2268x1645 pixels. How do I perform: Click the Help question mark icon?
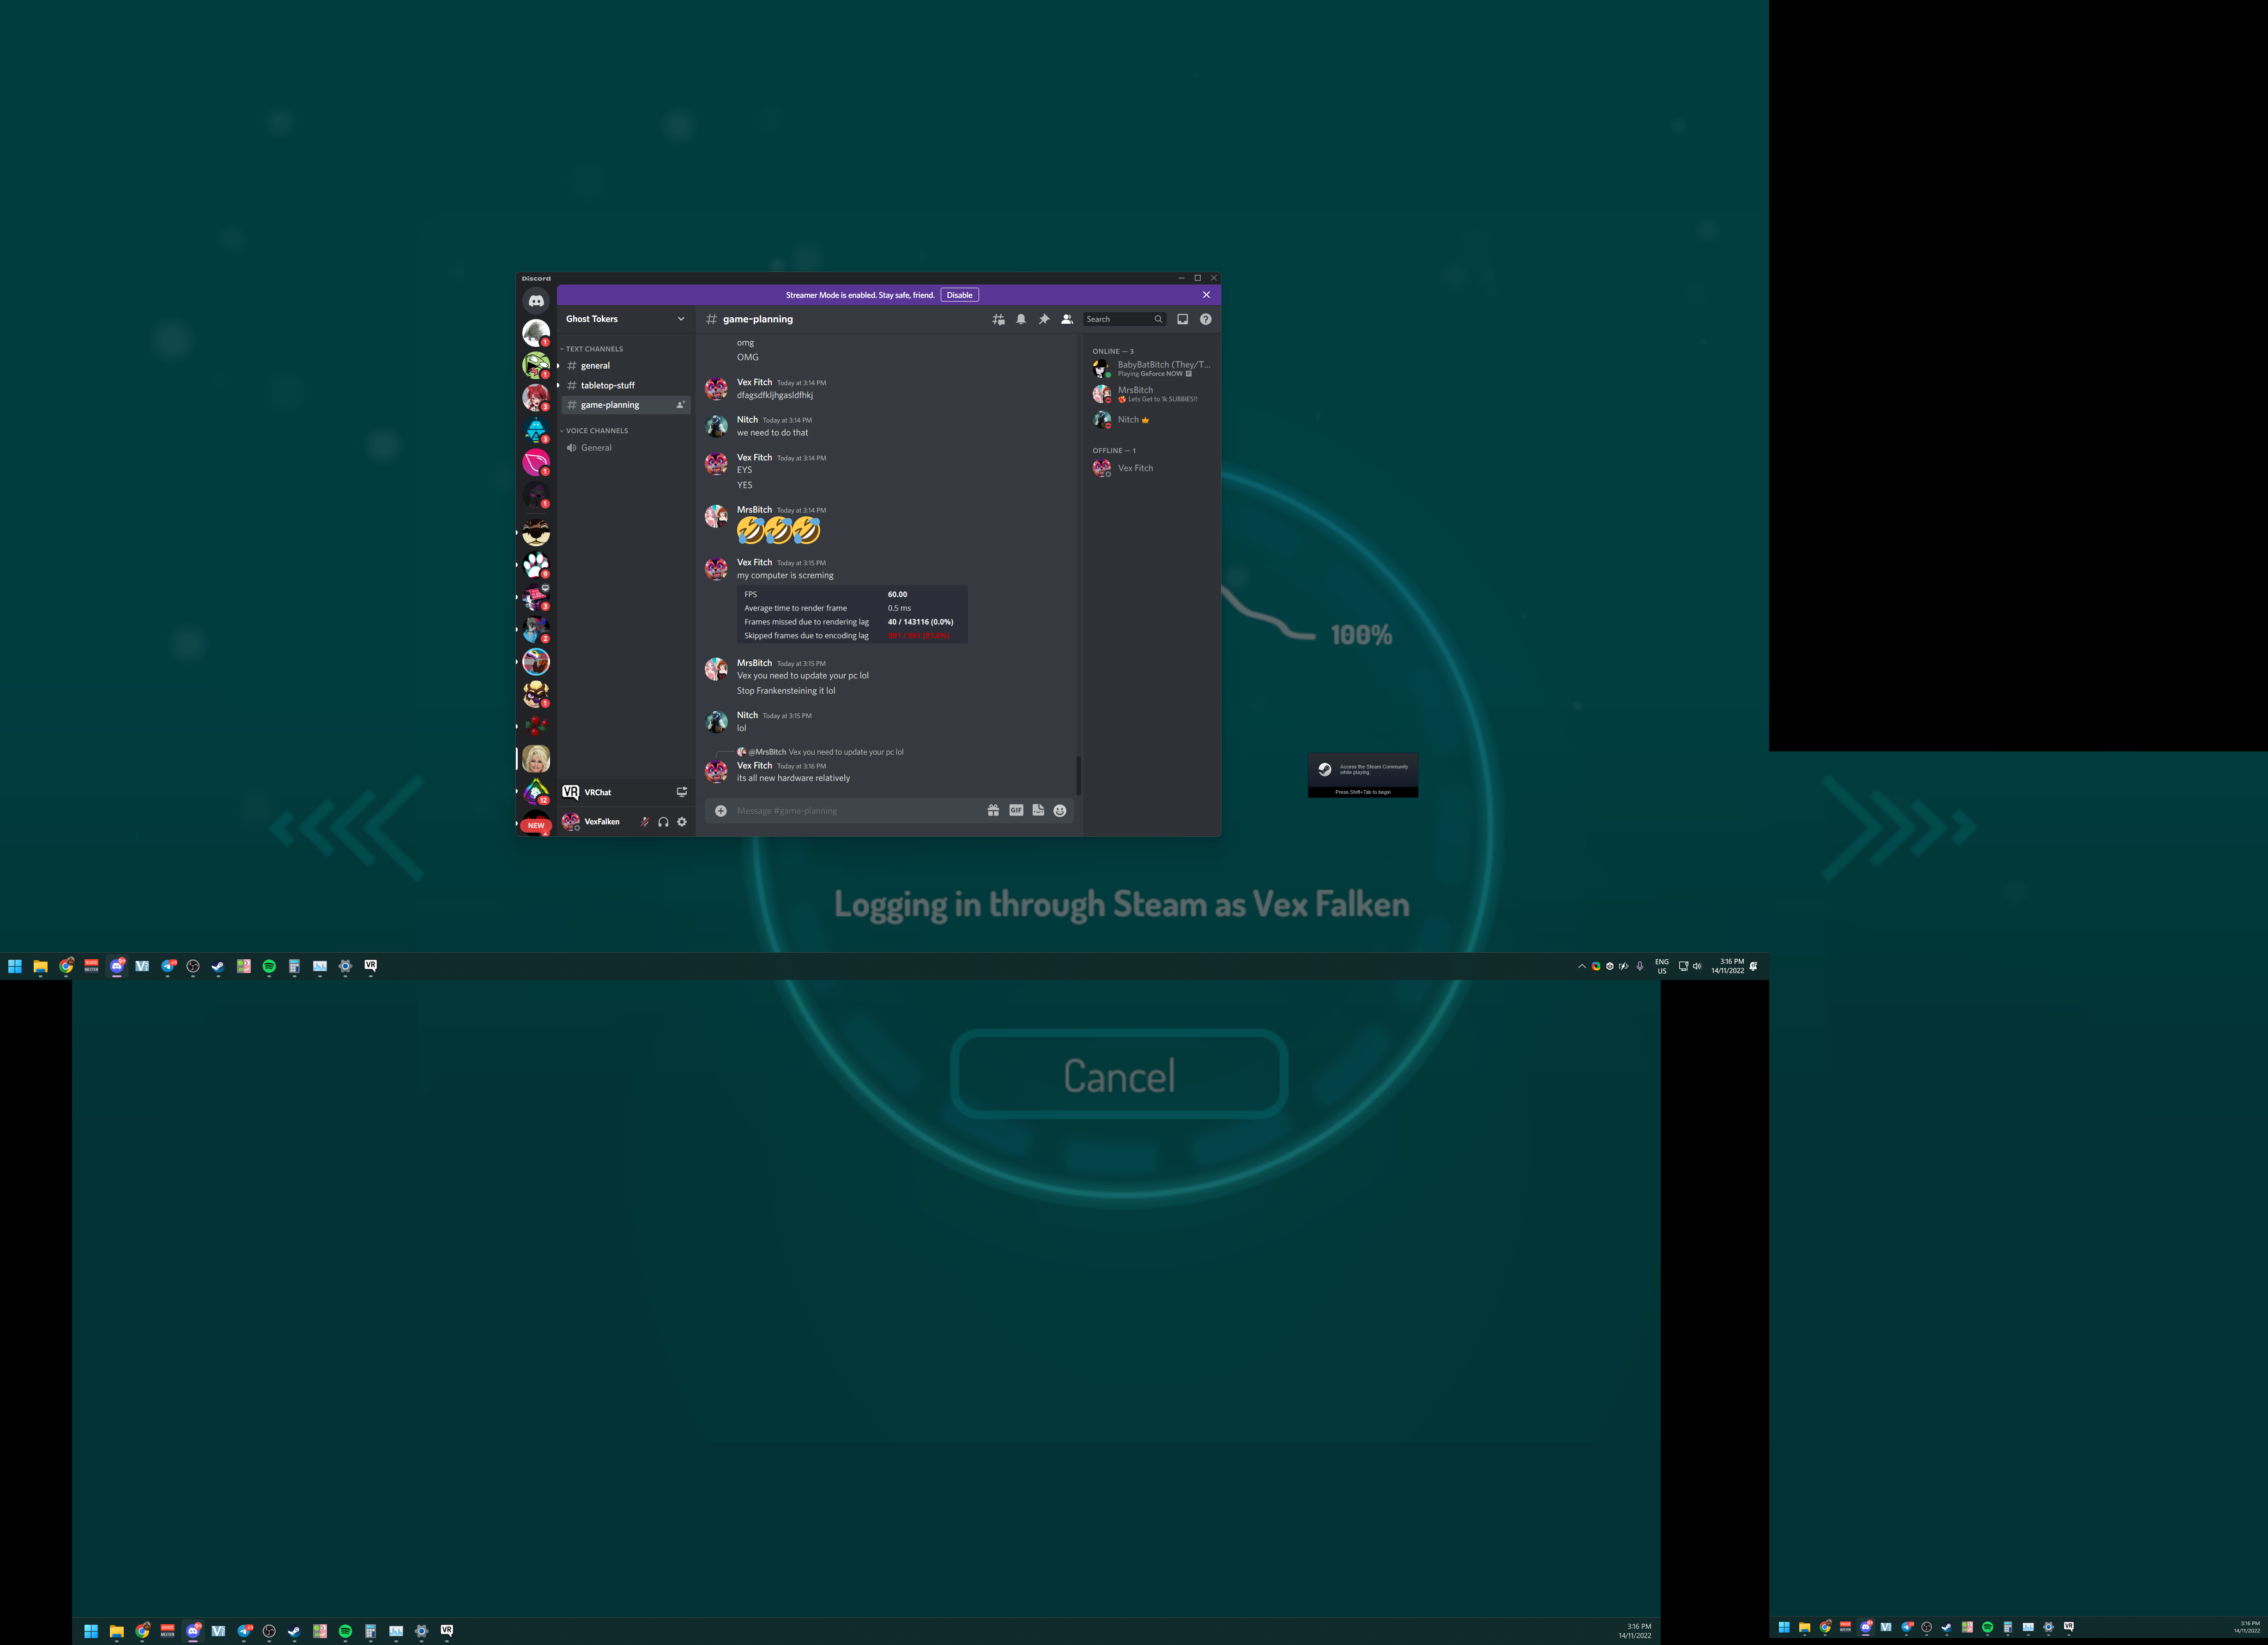pyautogui.click(x=1206, y=319)
